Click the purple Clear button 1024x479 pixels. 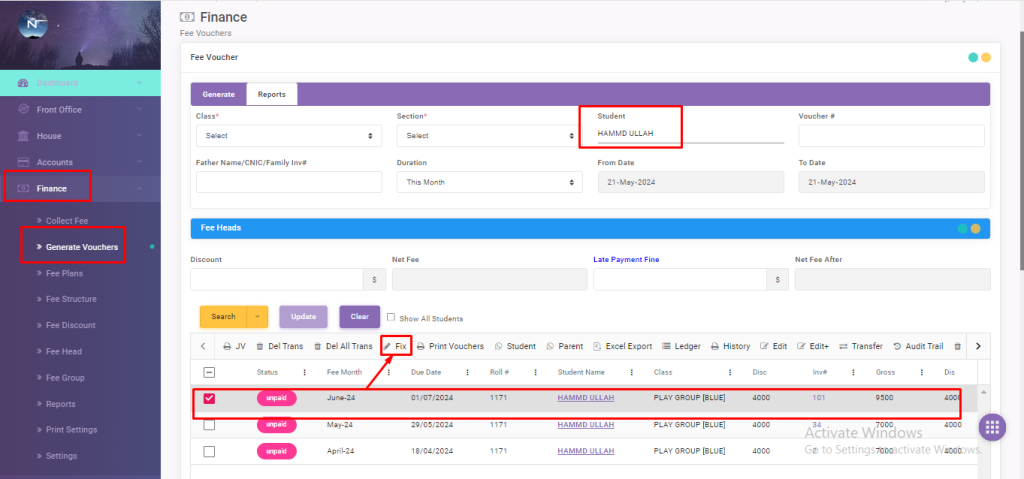[359, 317]
